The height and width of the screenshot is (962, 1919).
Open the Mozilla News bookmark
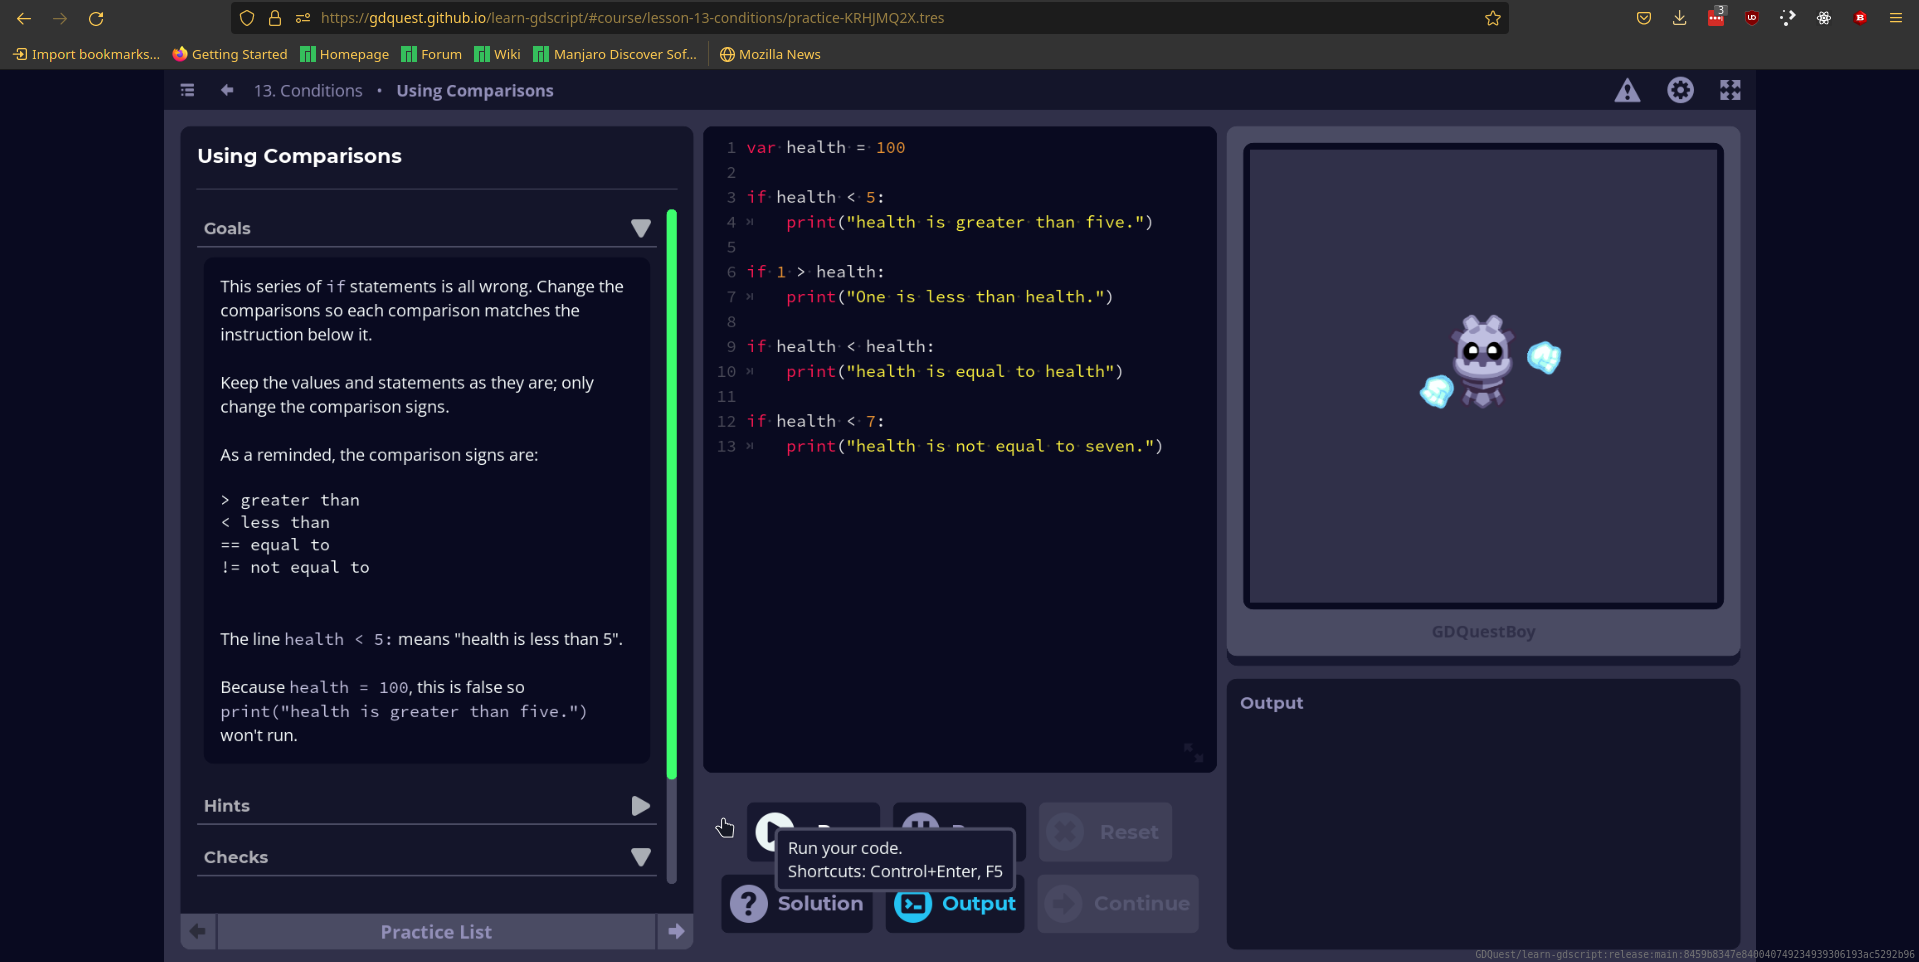(x=769, y=54)
